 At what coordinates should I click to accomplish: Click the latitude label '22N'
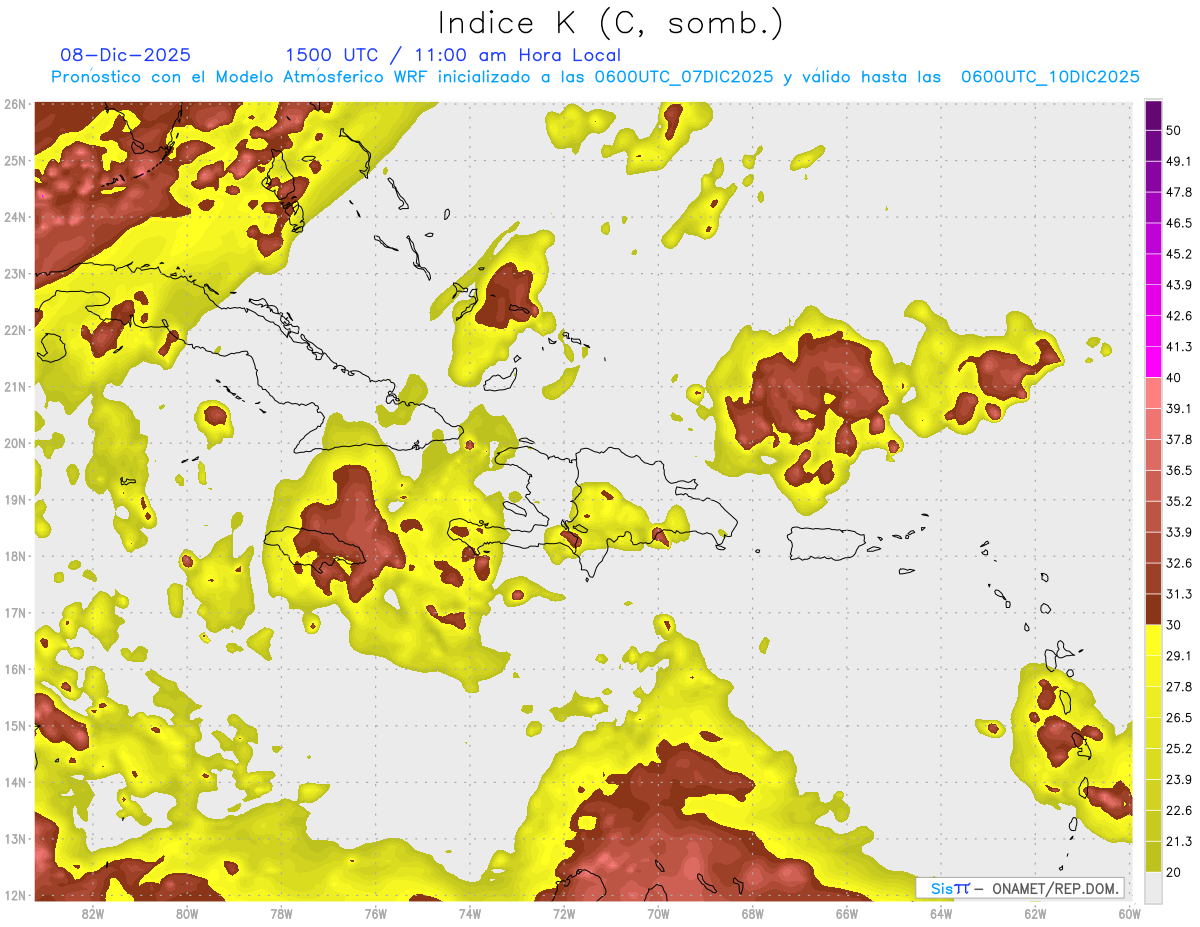click(15, 330)
